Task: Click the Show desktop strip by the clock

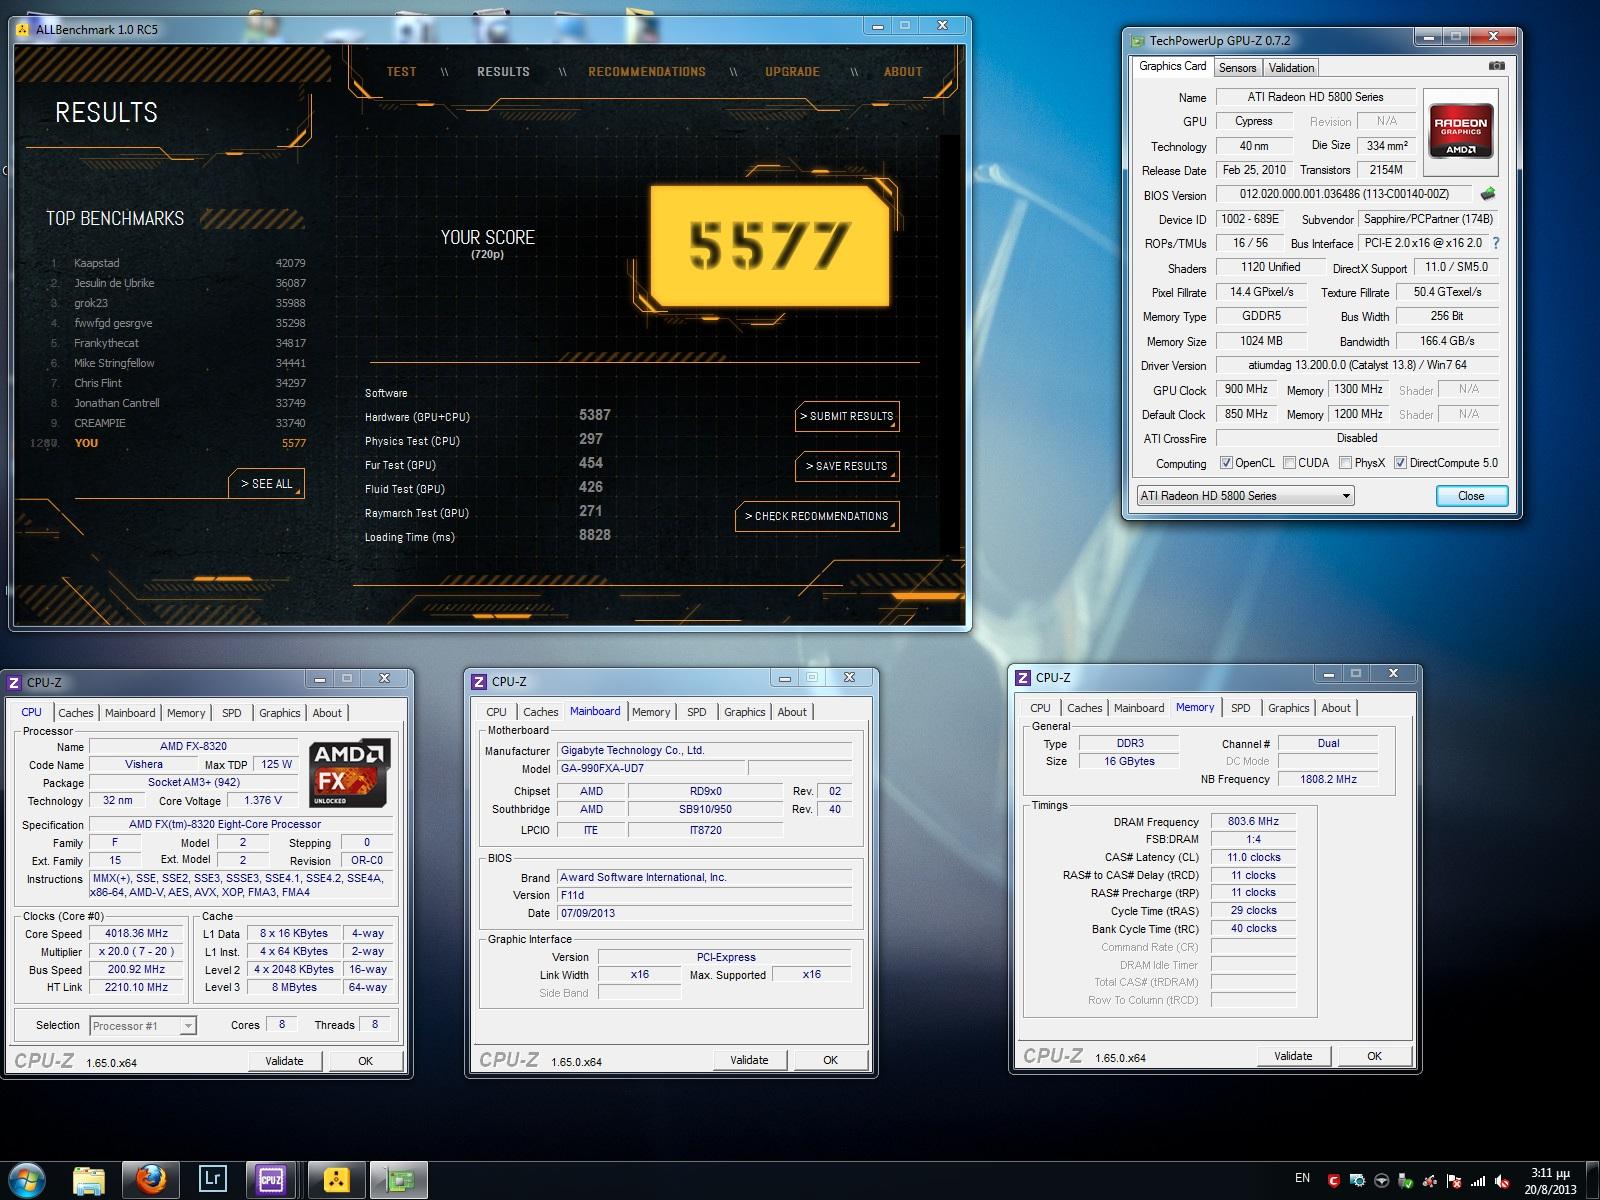Action: [1593, 1181]
